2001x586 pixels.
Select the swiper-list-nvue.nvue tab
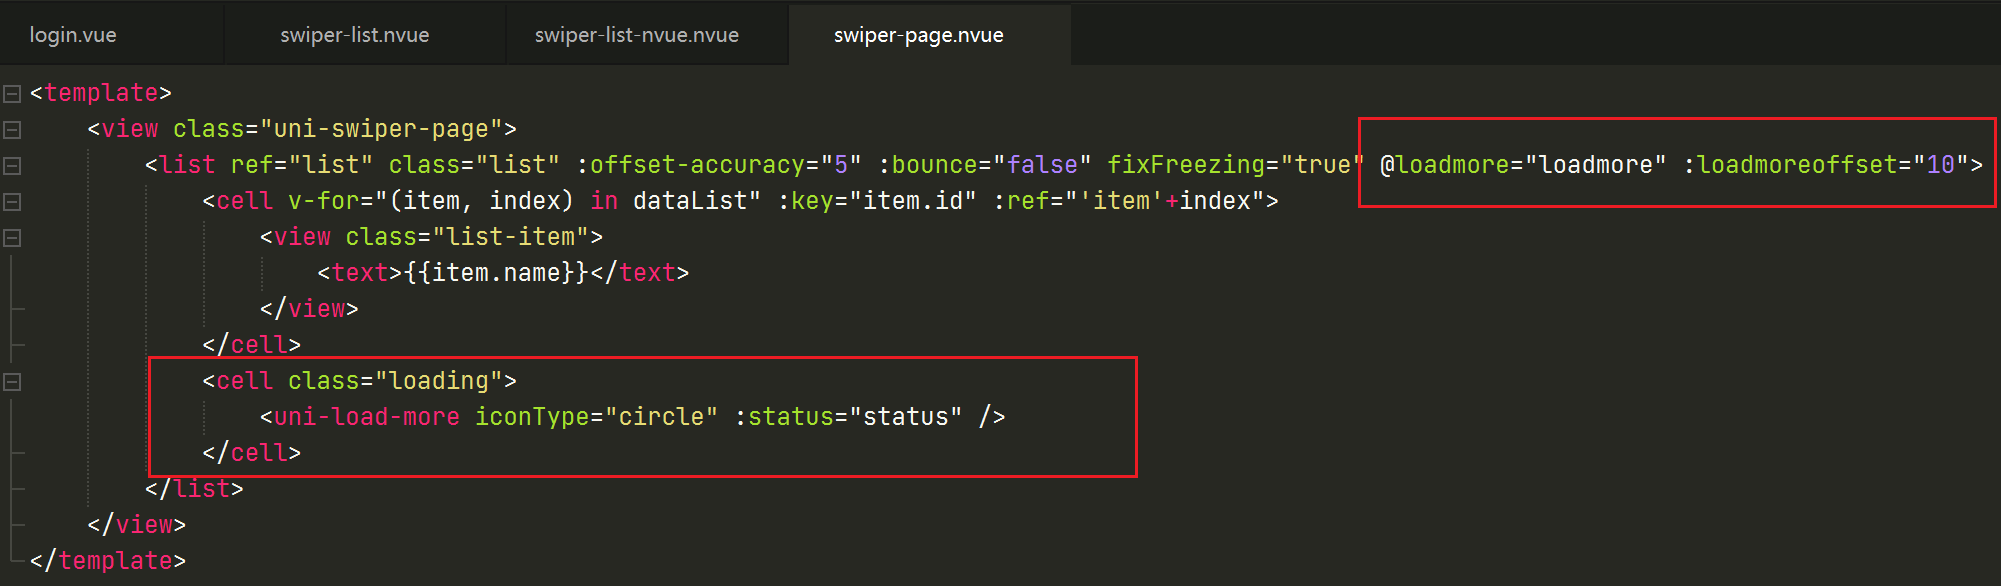coord(636,35)
